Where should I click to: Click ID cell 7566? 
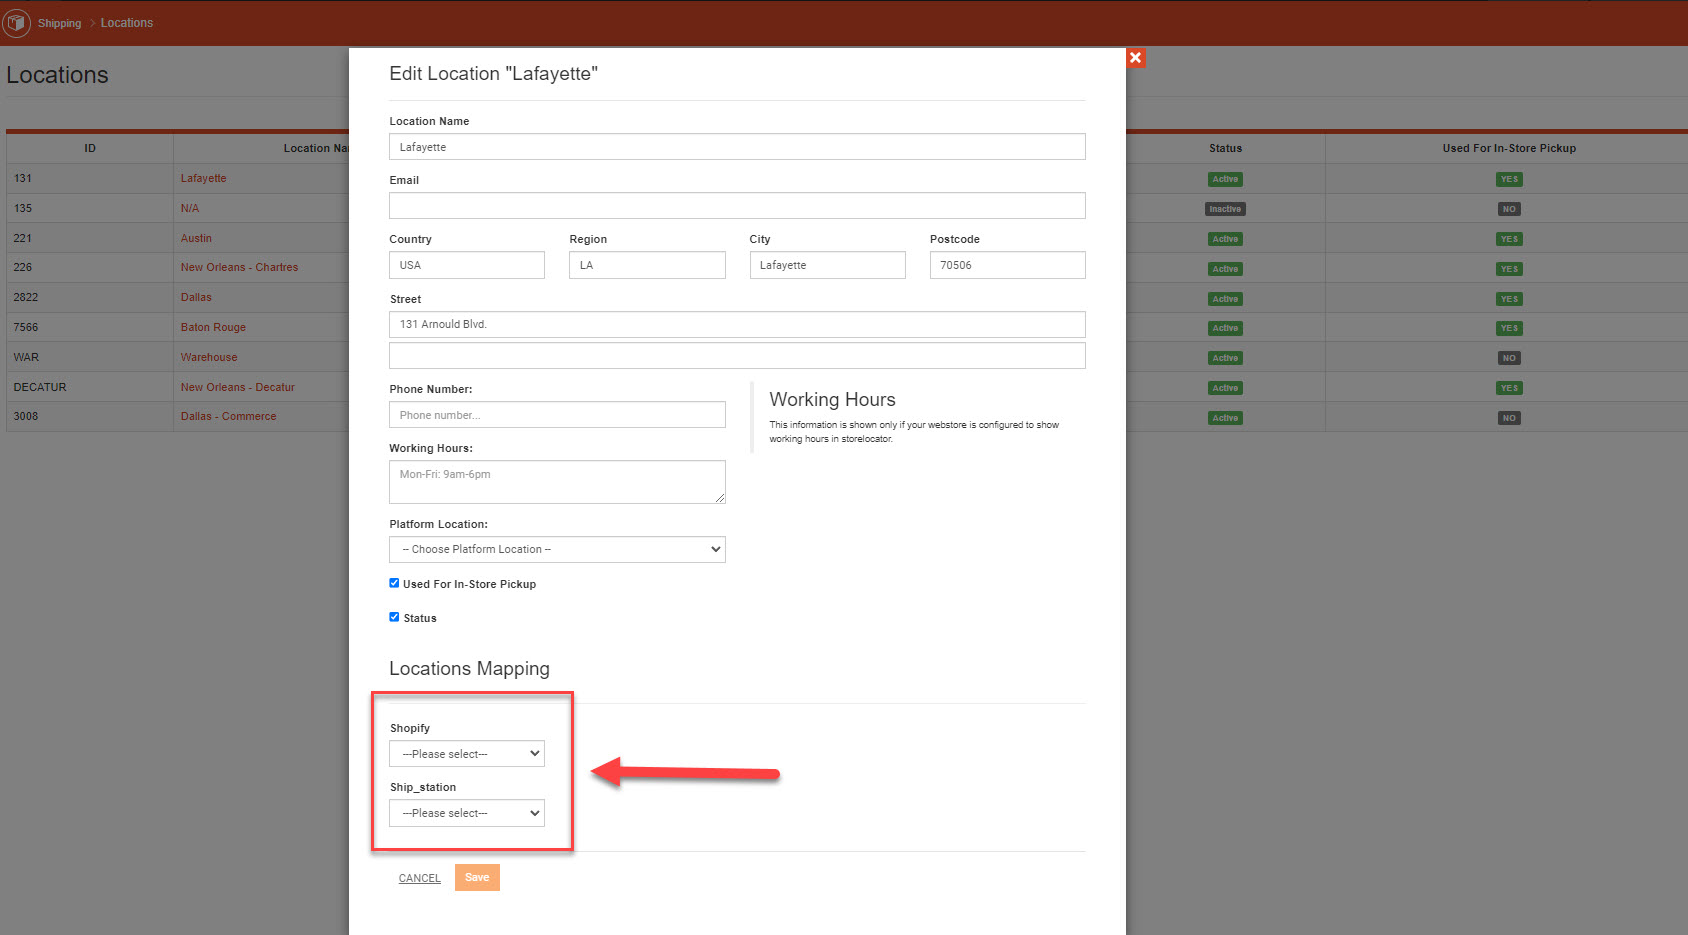point(26,327)
